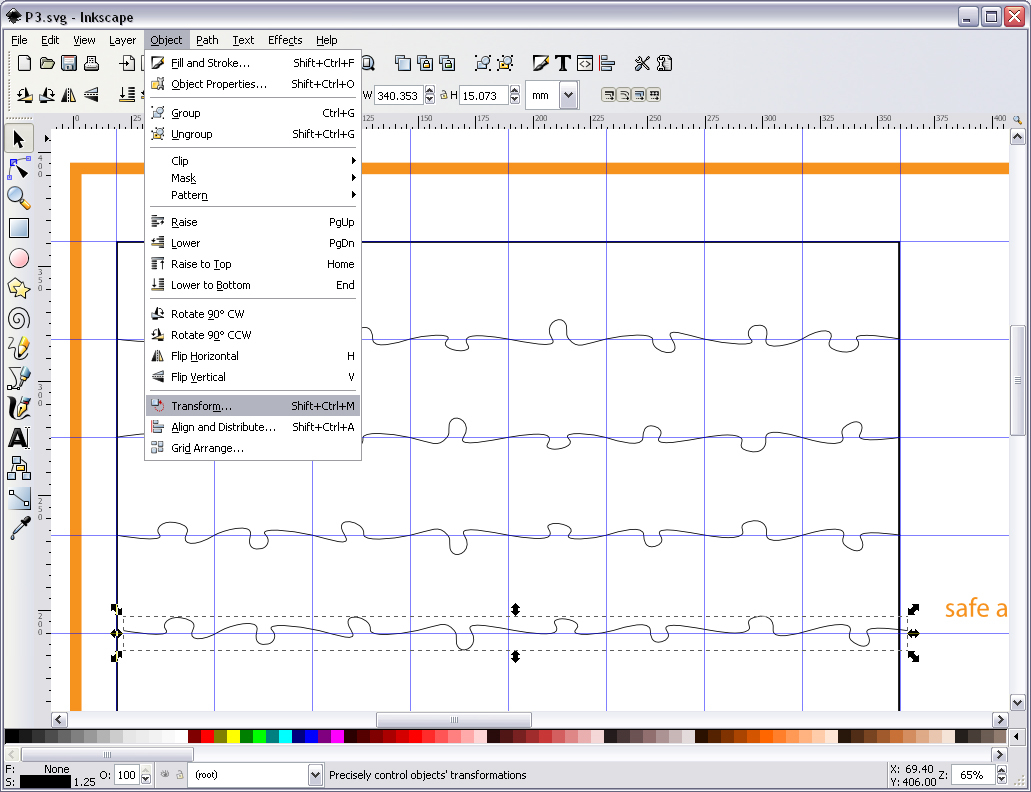1031x792 pixels.
Task: Select the Text tool in toolbox
Action: (19, 438)
